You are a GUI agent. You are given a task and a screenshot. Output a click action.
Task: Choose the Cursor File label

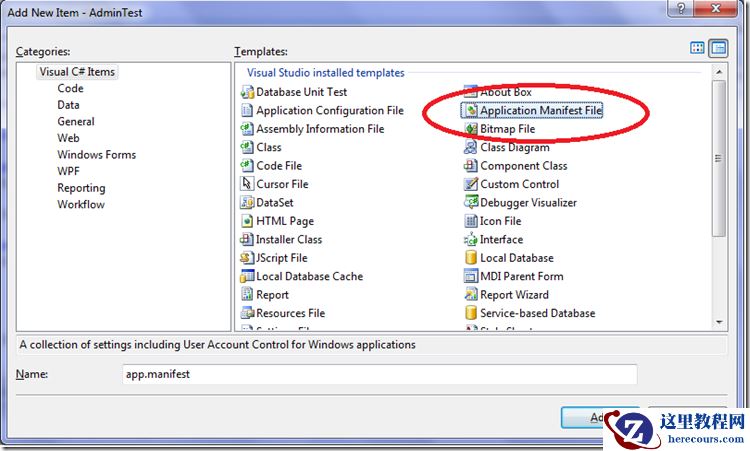[x=282, y=184]
